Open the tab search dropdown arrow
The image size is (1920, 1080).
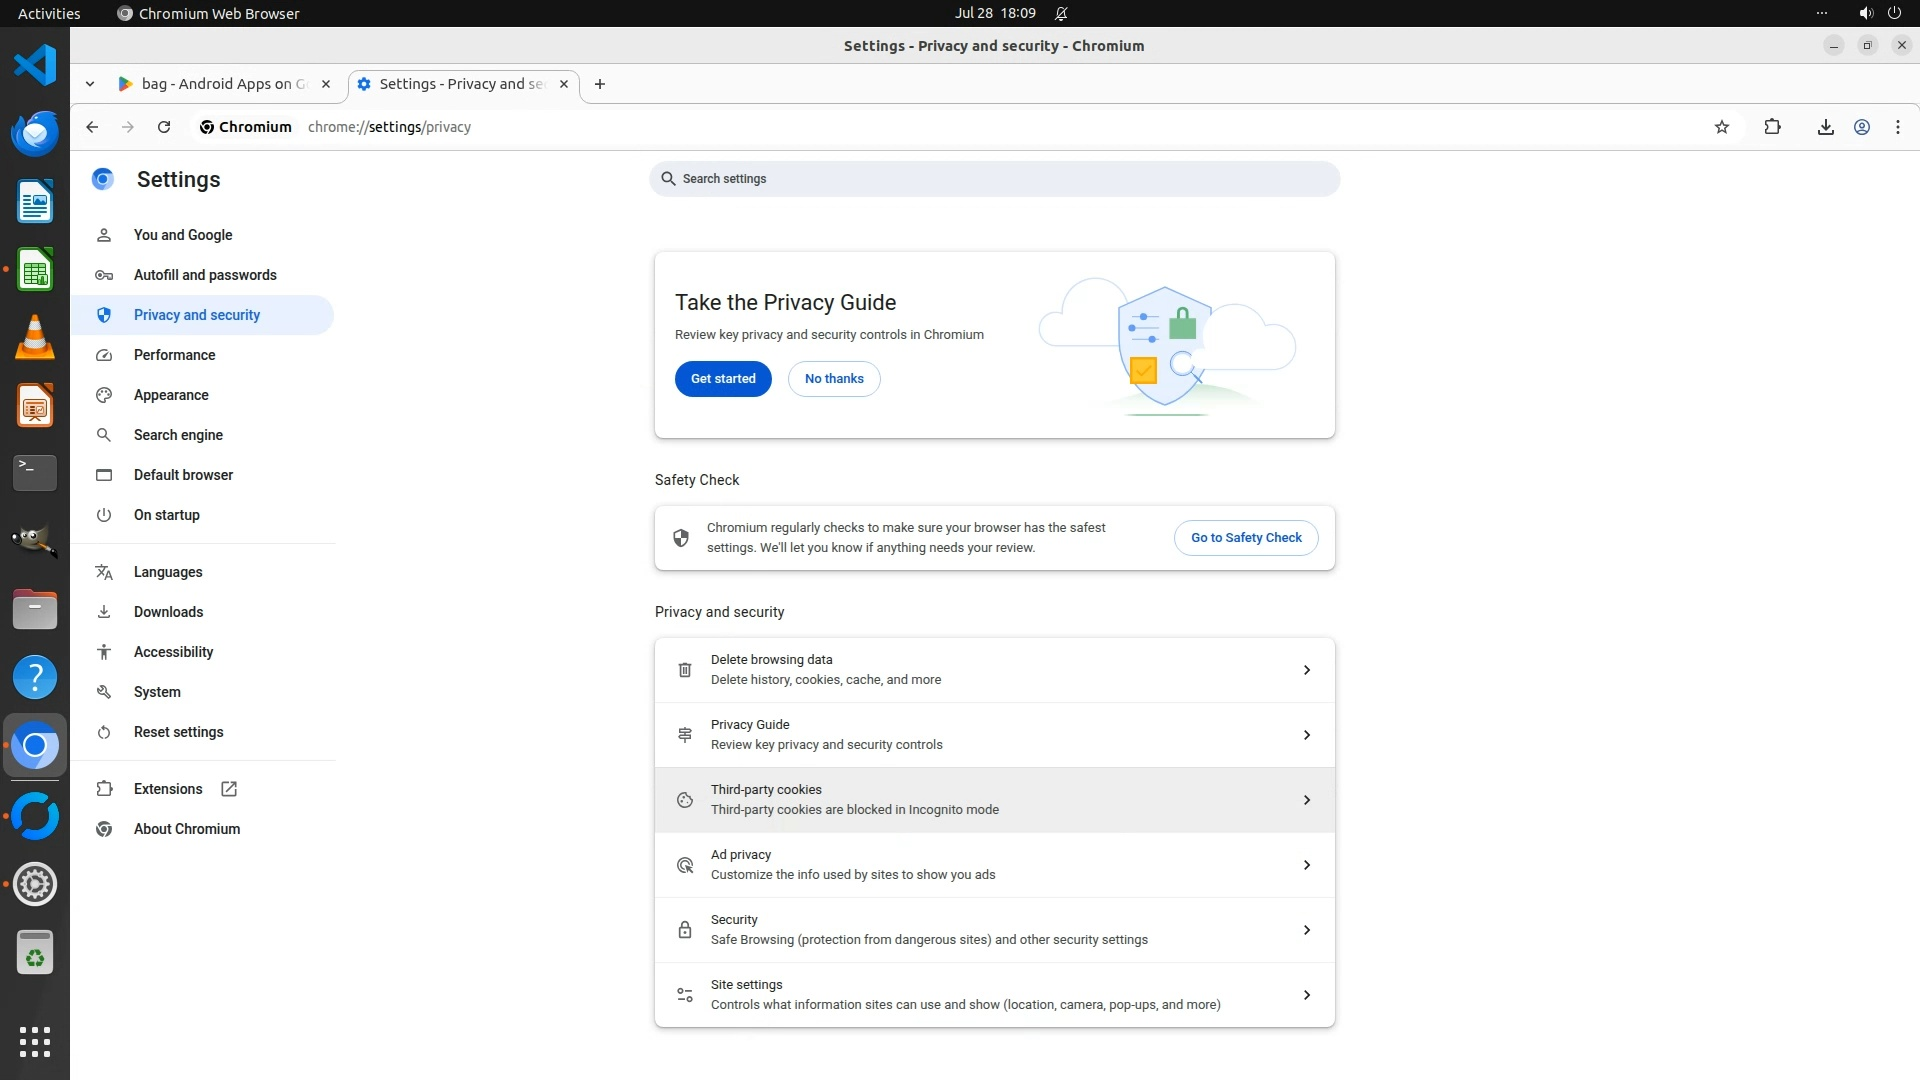(x=90, y=84)
